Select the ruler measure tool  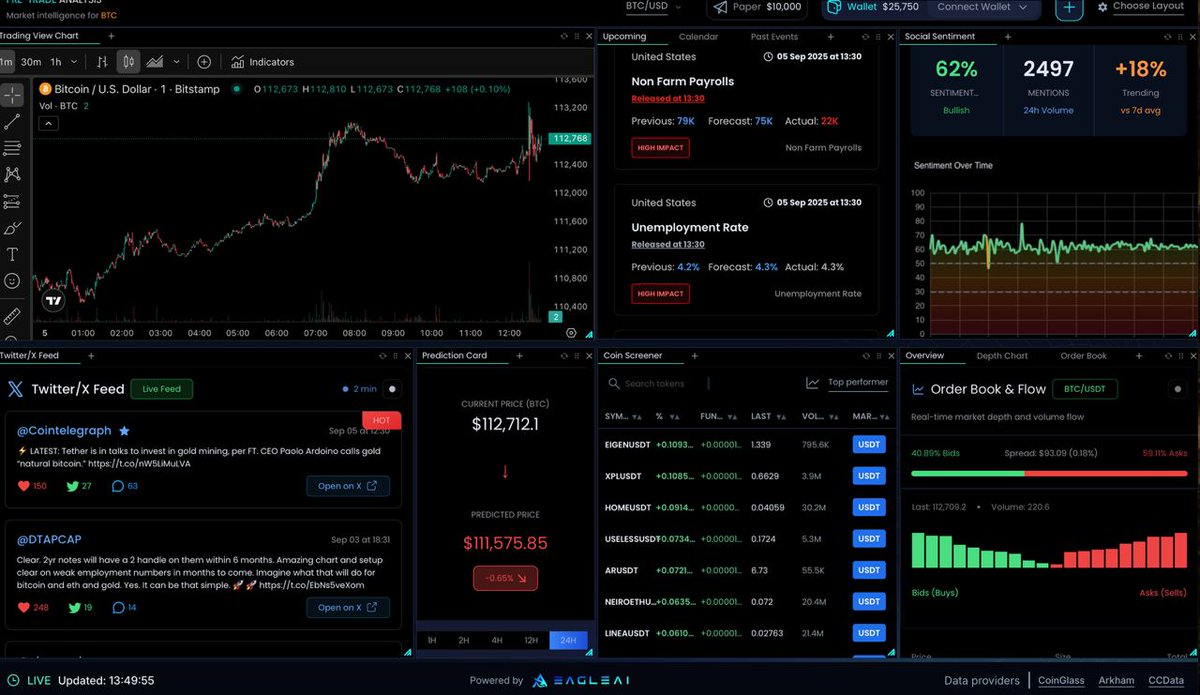(x=12, y=316)
